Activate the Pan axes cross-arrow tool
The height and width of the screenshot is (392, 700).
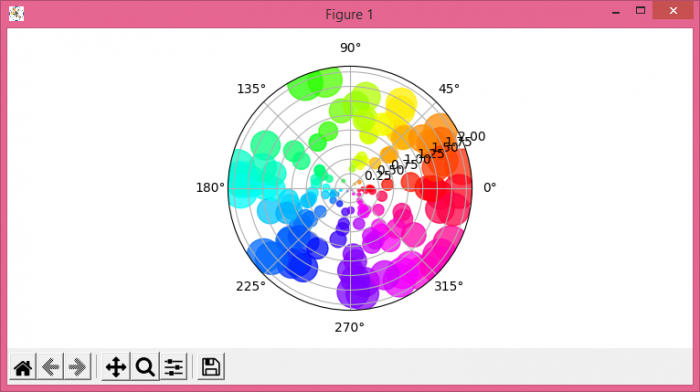click(x=116, y=367)
